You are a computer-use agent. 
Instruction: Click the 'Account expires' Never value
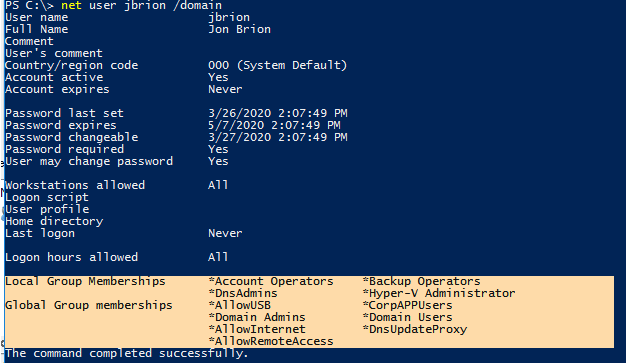click(225, 89)
